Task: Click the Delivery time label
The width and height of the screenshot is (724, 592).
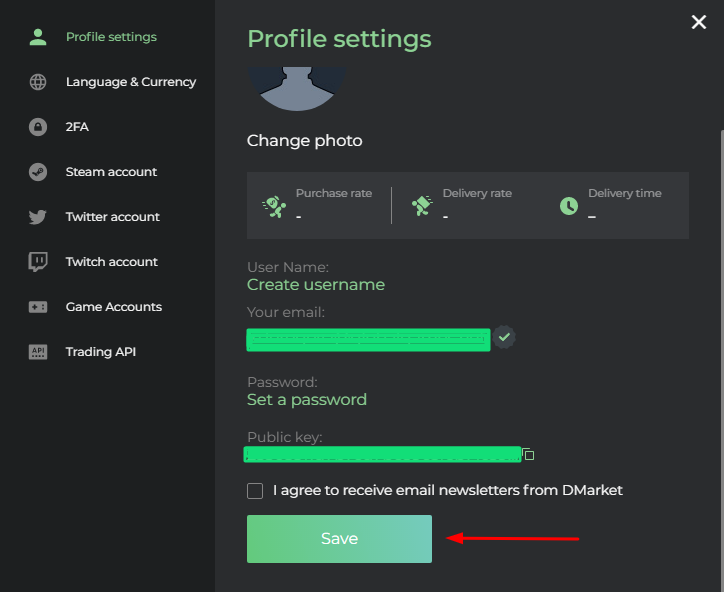Action: tap(625, 193)
